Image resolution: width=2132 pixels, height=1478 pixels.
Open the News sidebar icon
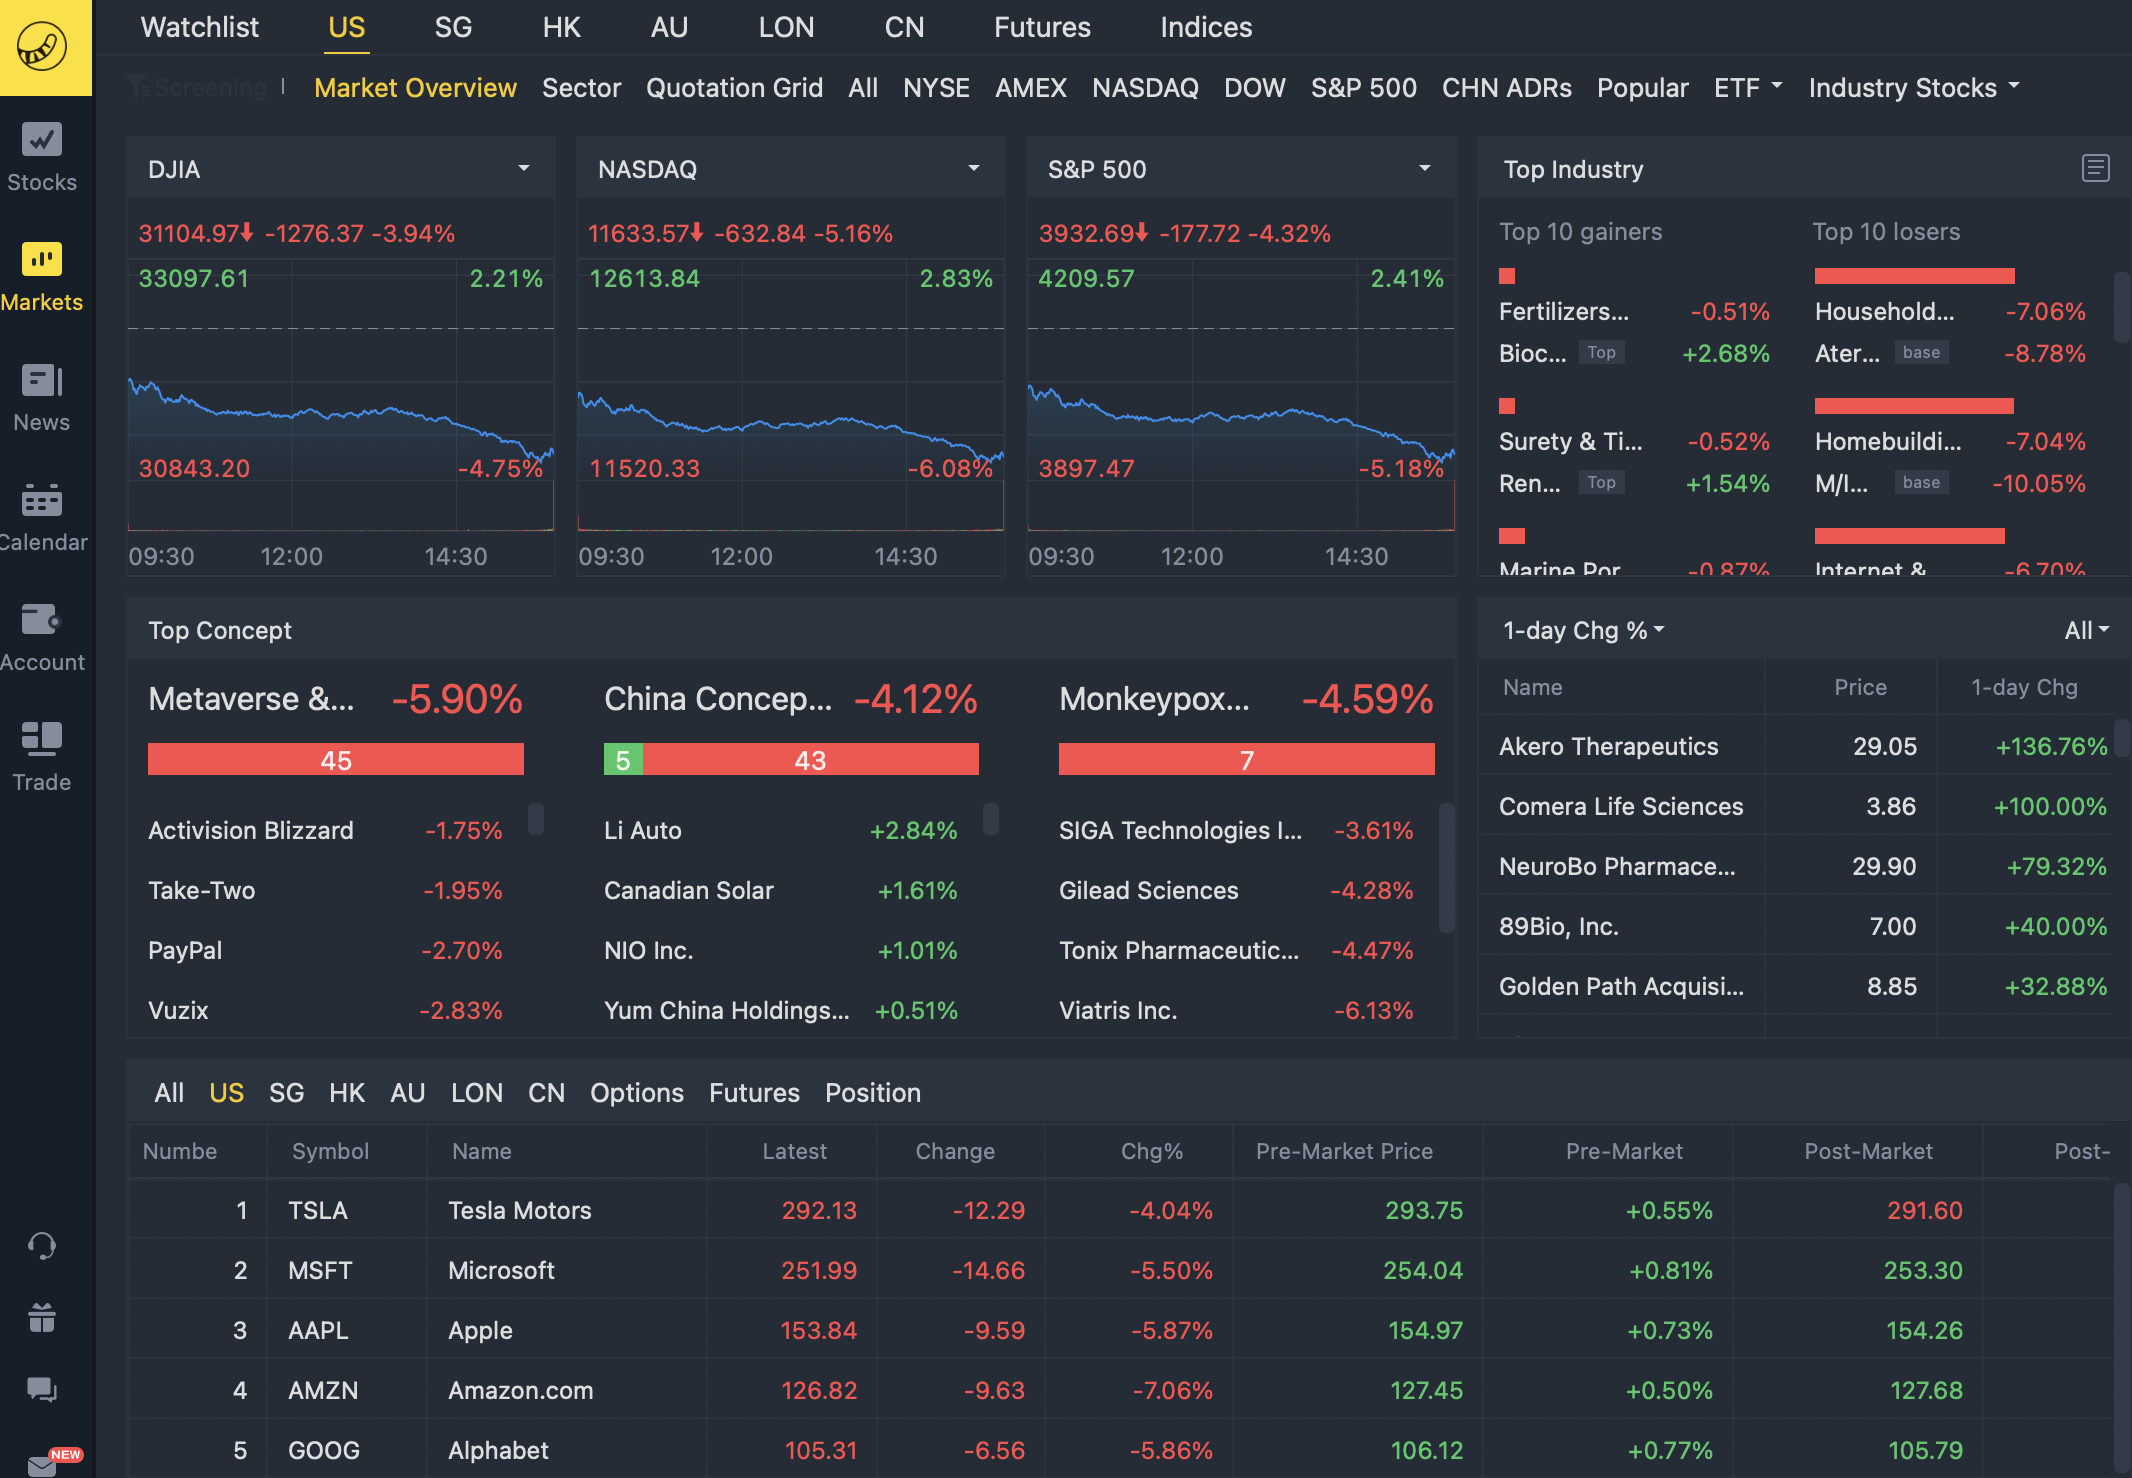click(x=42, y=381)
